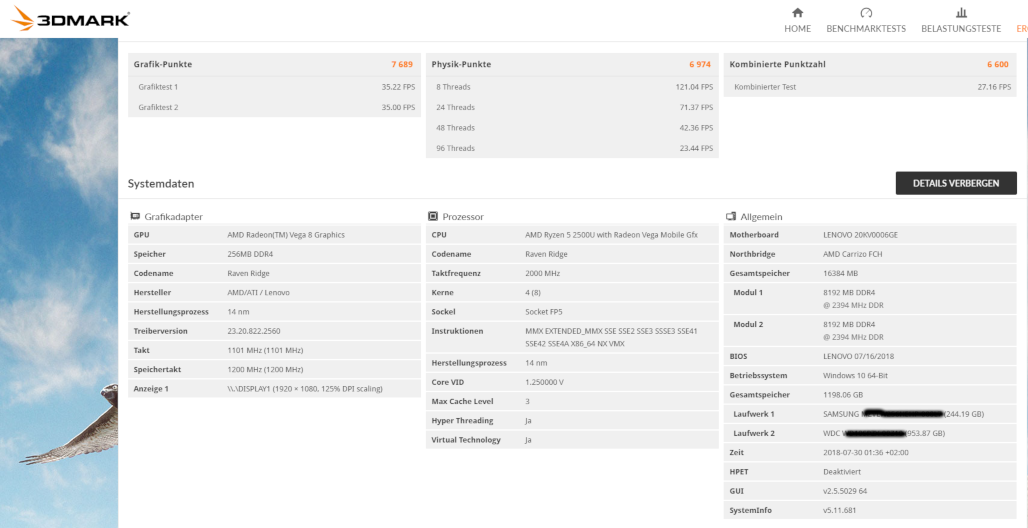This screenshot has height=528, width=1028.
Task: Open the Benchmarktests gauge icon
Action: [x=866, y=12]
